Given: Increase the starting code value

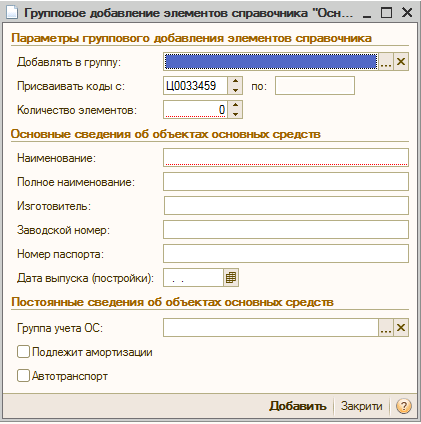Looking at the screenshot, I should coord(235,81).
